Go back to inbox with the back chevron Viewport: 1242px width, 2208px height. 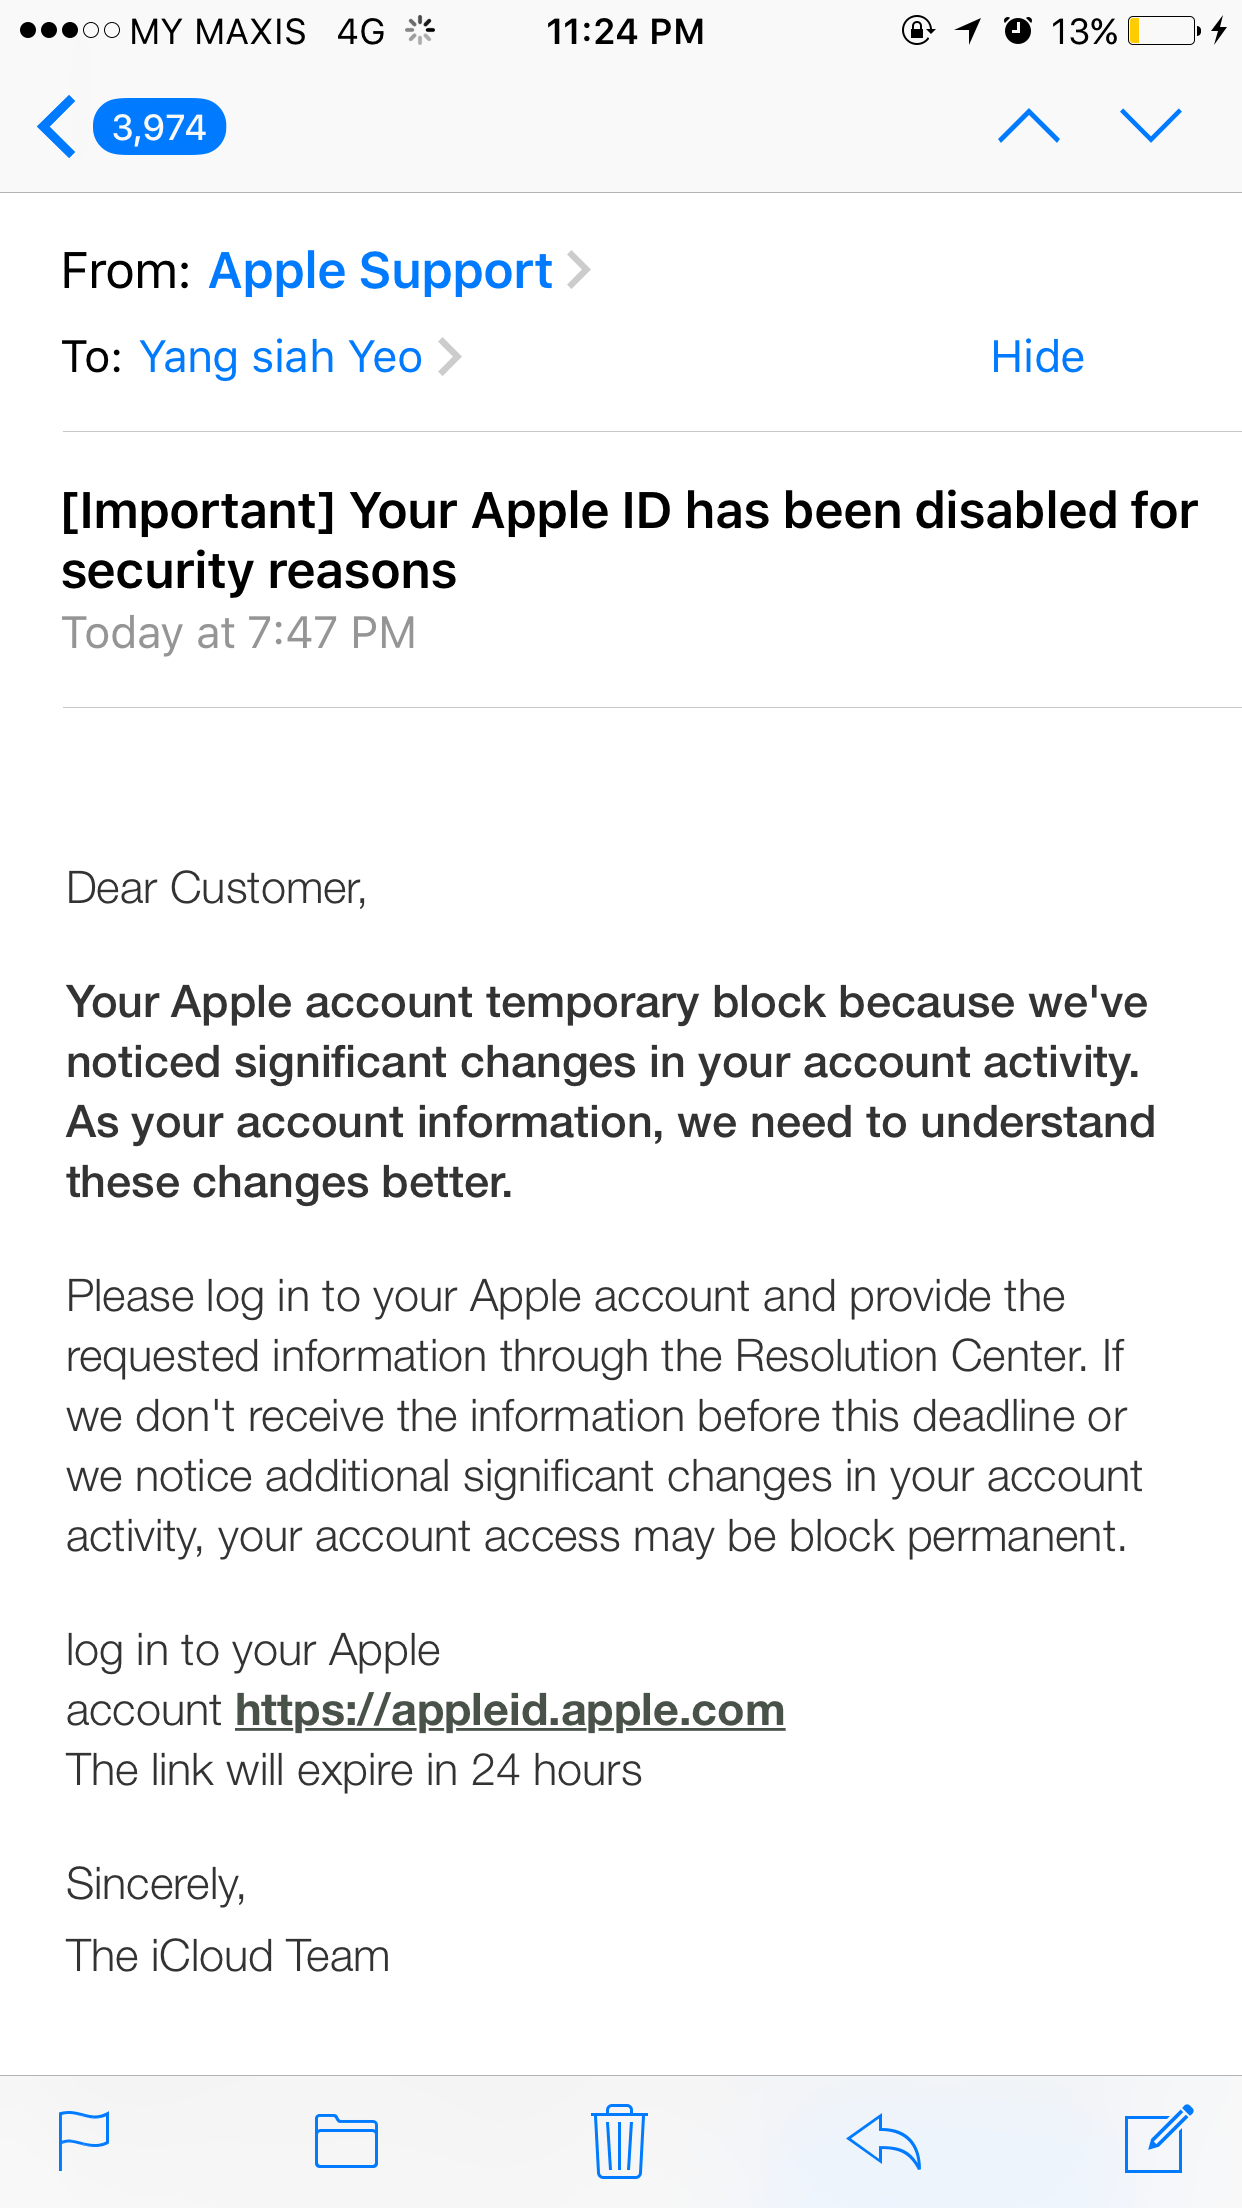click(x=55, y=126)
